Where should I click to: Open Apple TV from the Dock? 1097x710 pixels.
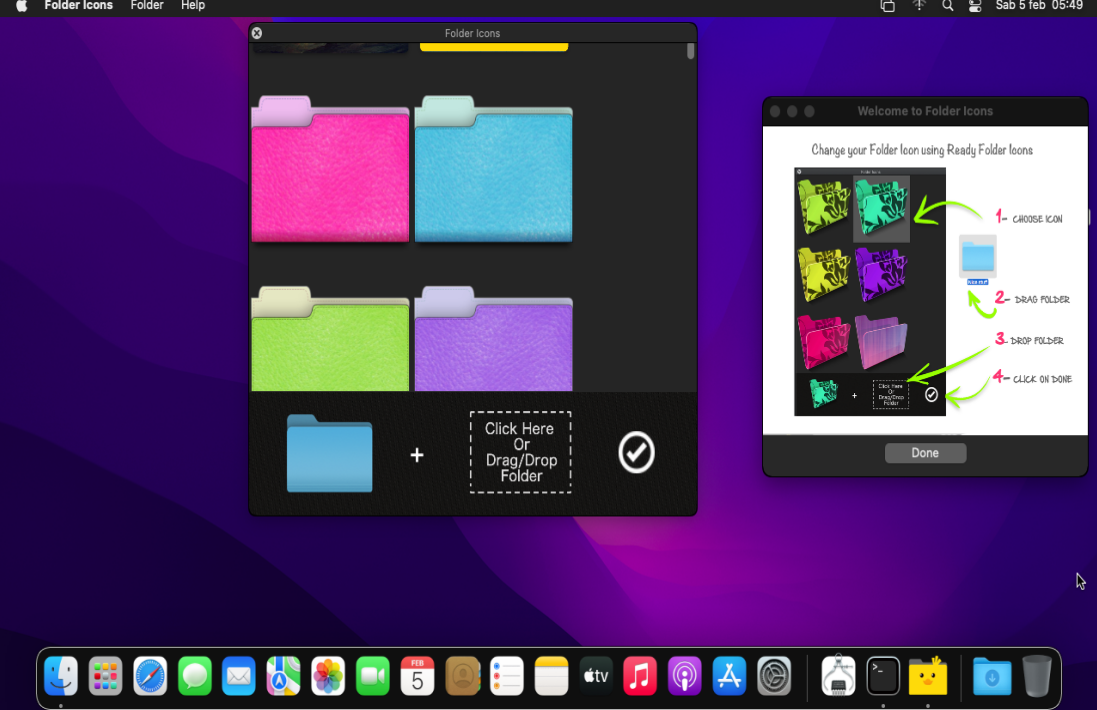[x=596, y=676]
